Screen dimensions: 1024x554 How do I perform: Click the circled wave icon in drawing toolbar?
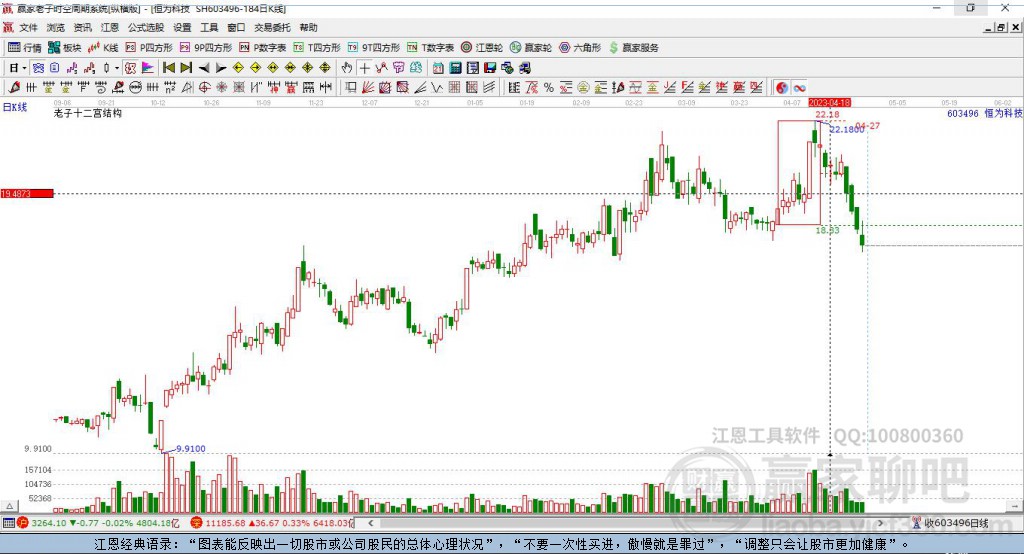(135, 88)
